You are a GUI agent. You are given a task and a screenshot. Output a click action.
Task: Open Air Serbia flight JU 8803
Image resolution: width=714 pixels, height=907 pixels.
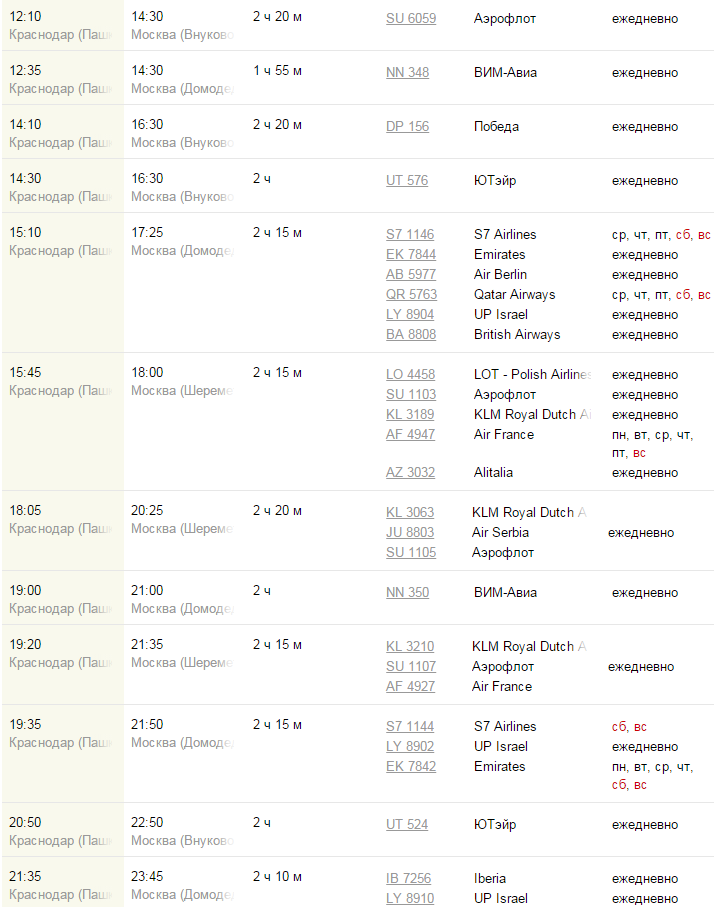[410, 533]
